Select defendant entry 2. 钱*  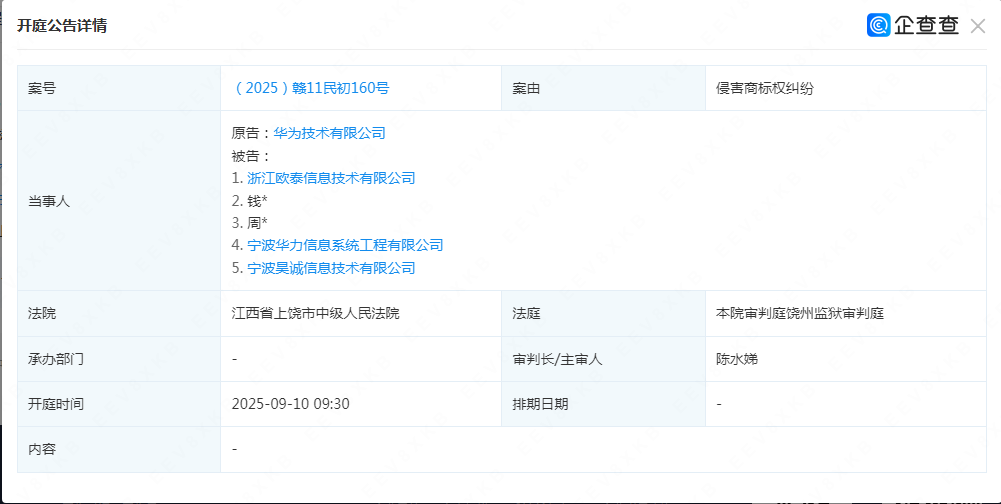[250, 201]
